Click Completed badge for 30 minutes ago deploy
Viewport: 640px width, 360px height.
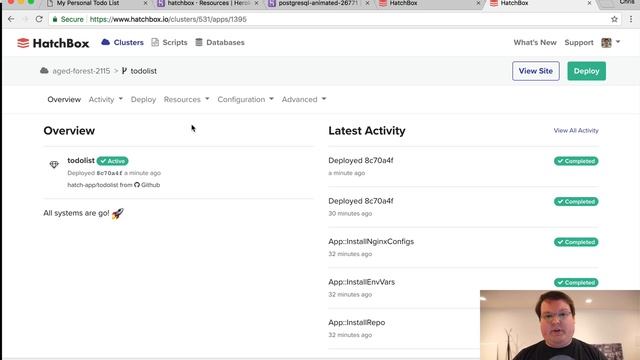click(576, 202)
